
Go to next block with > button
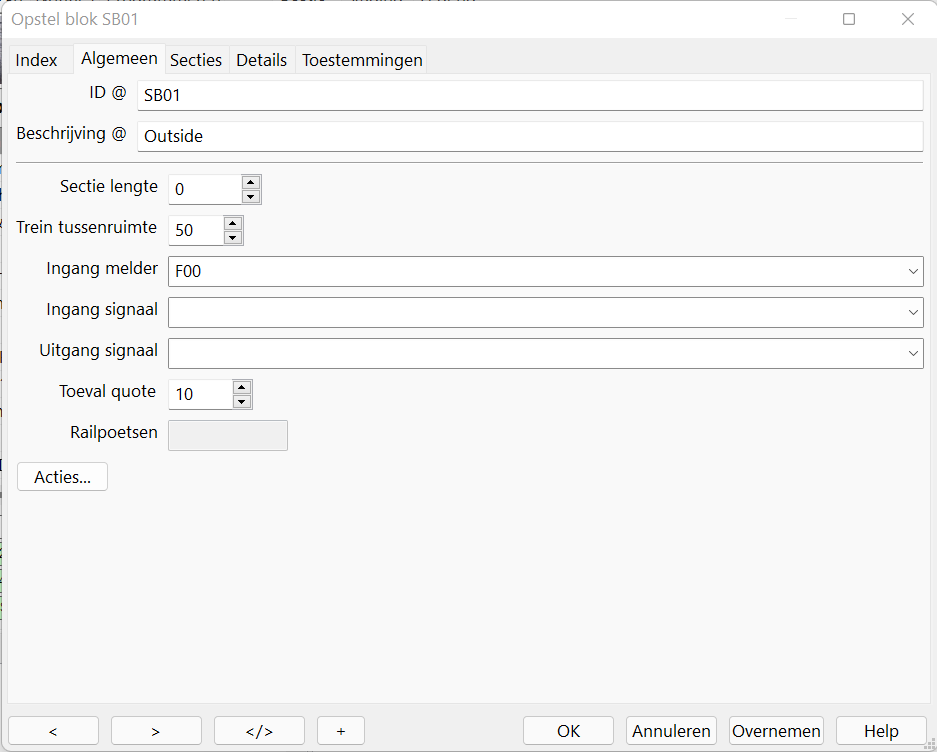[156, 731]
